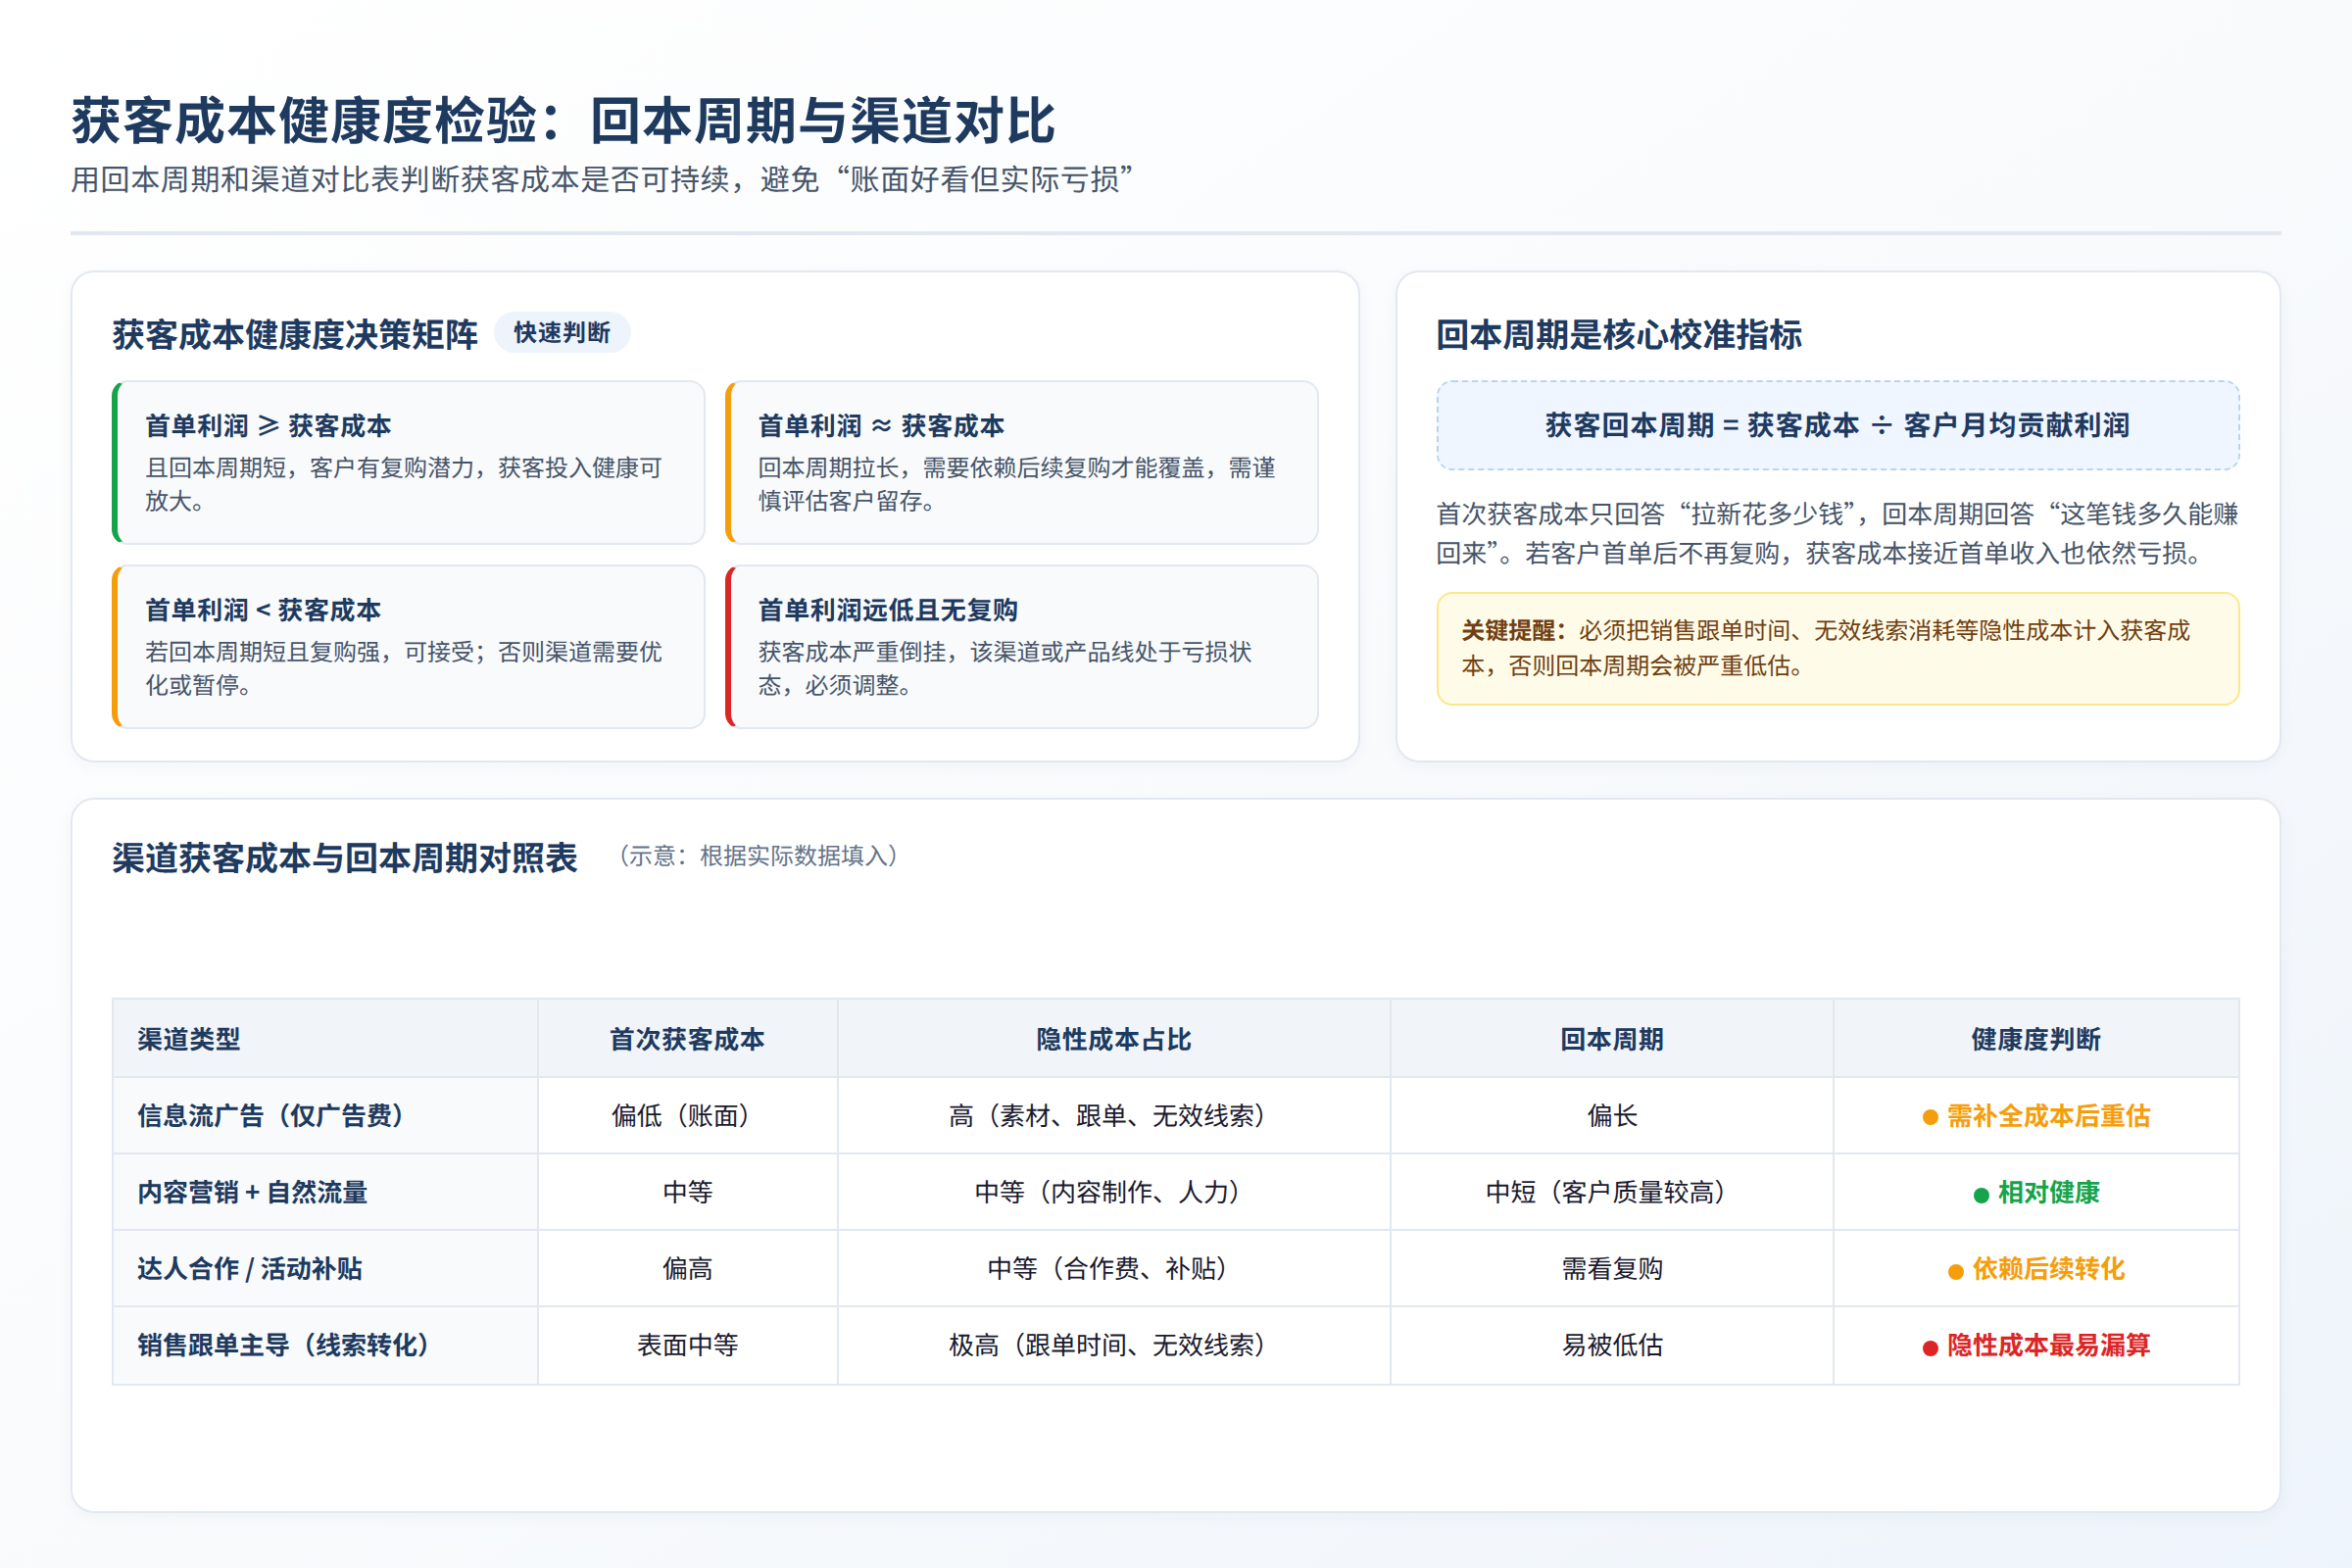Click the 需看复购 cell
The width and height of the screenshot is (2352, 1568).
tap(1612, 1268)
